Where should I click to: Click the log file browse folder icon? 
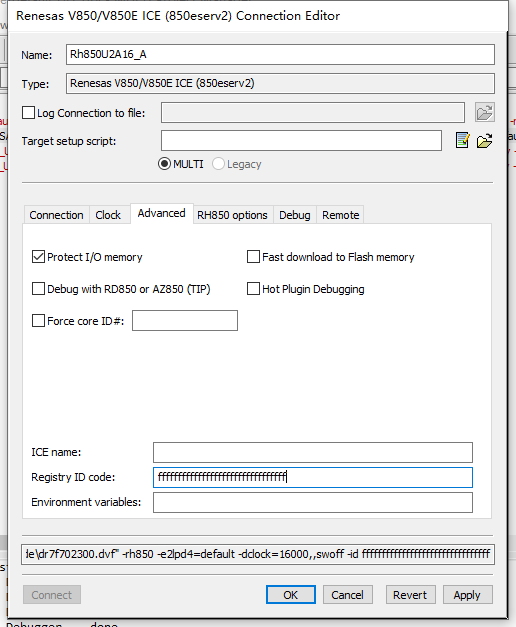click(x=484, y=112)
